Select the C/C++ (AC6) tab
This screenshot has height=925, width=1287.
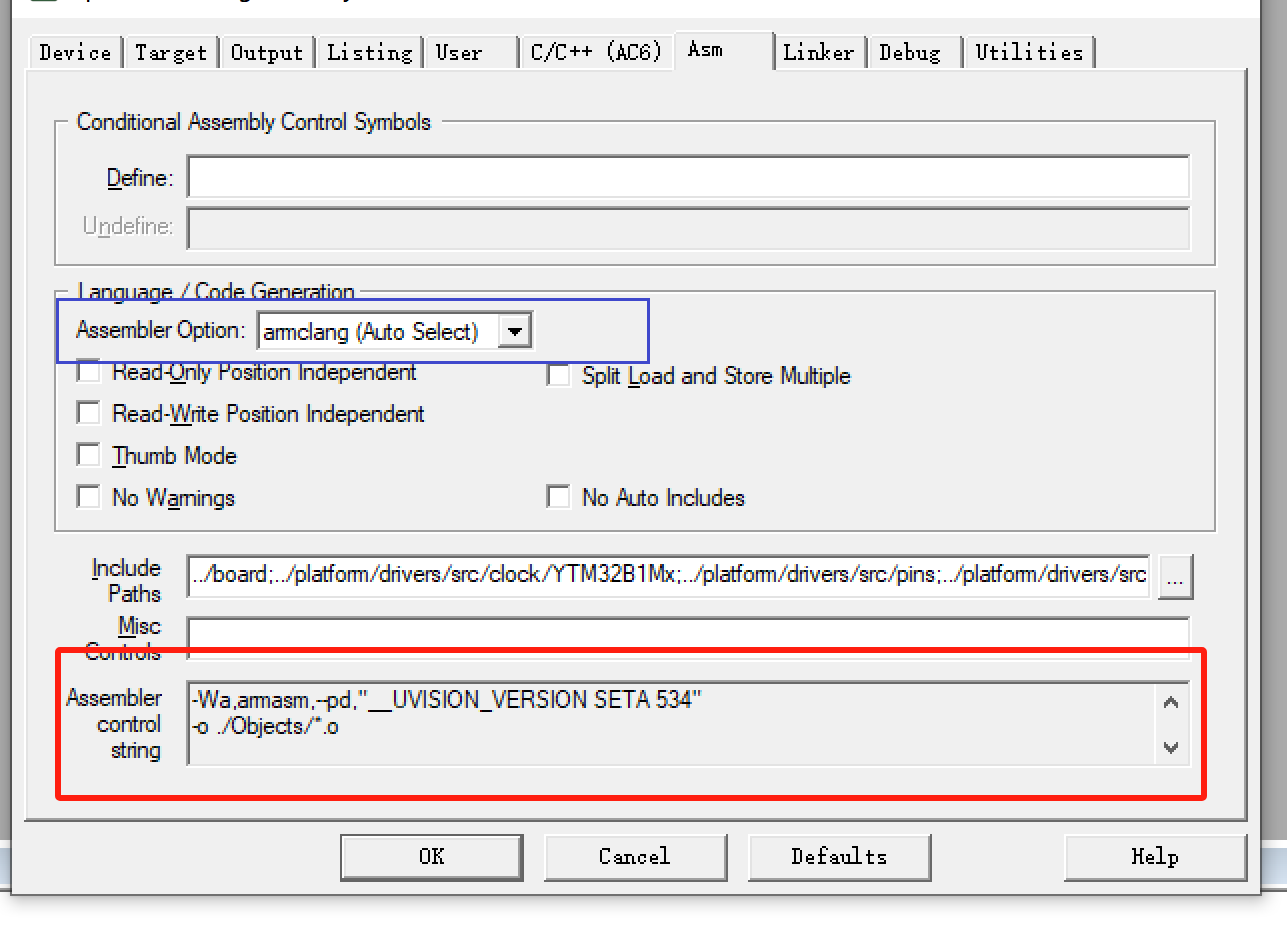point(596,52)
